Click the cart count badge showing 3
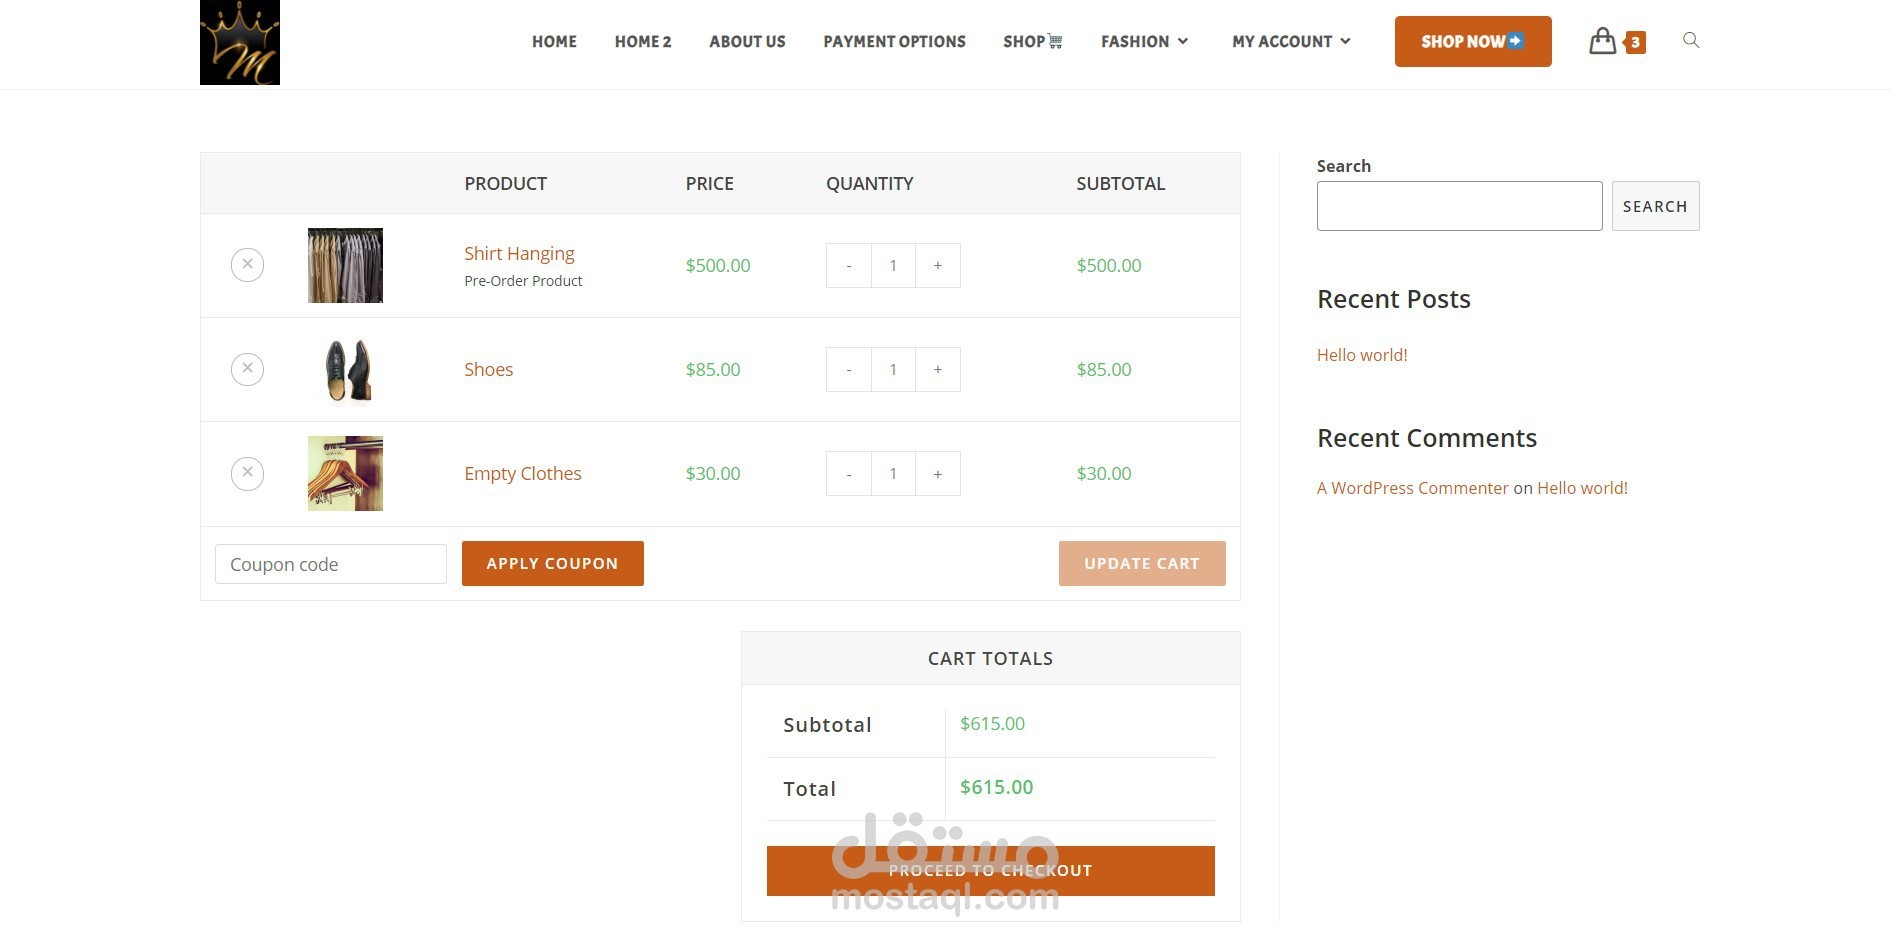The width and height of the screenshot is (1891, 936). pyautogui.click(x=1635, y=42)
